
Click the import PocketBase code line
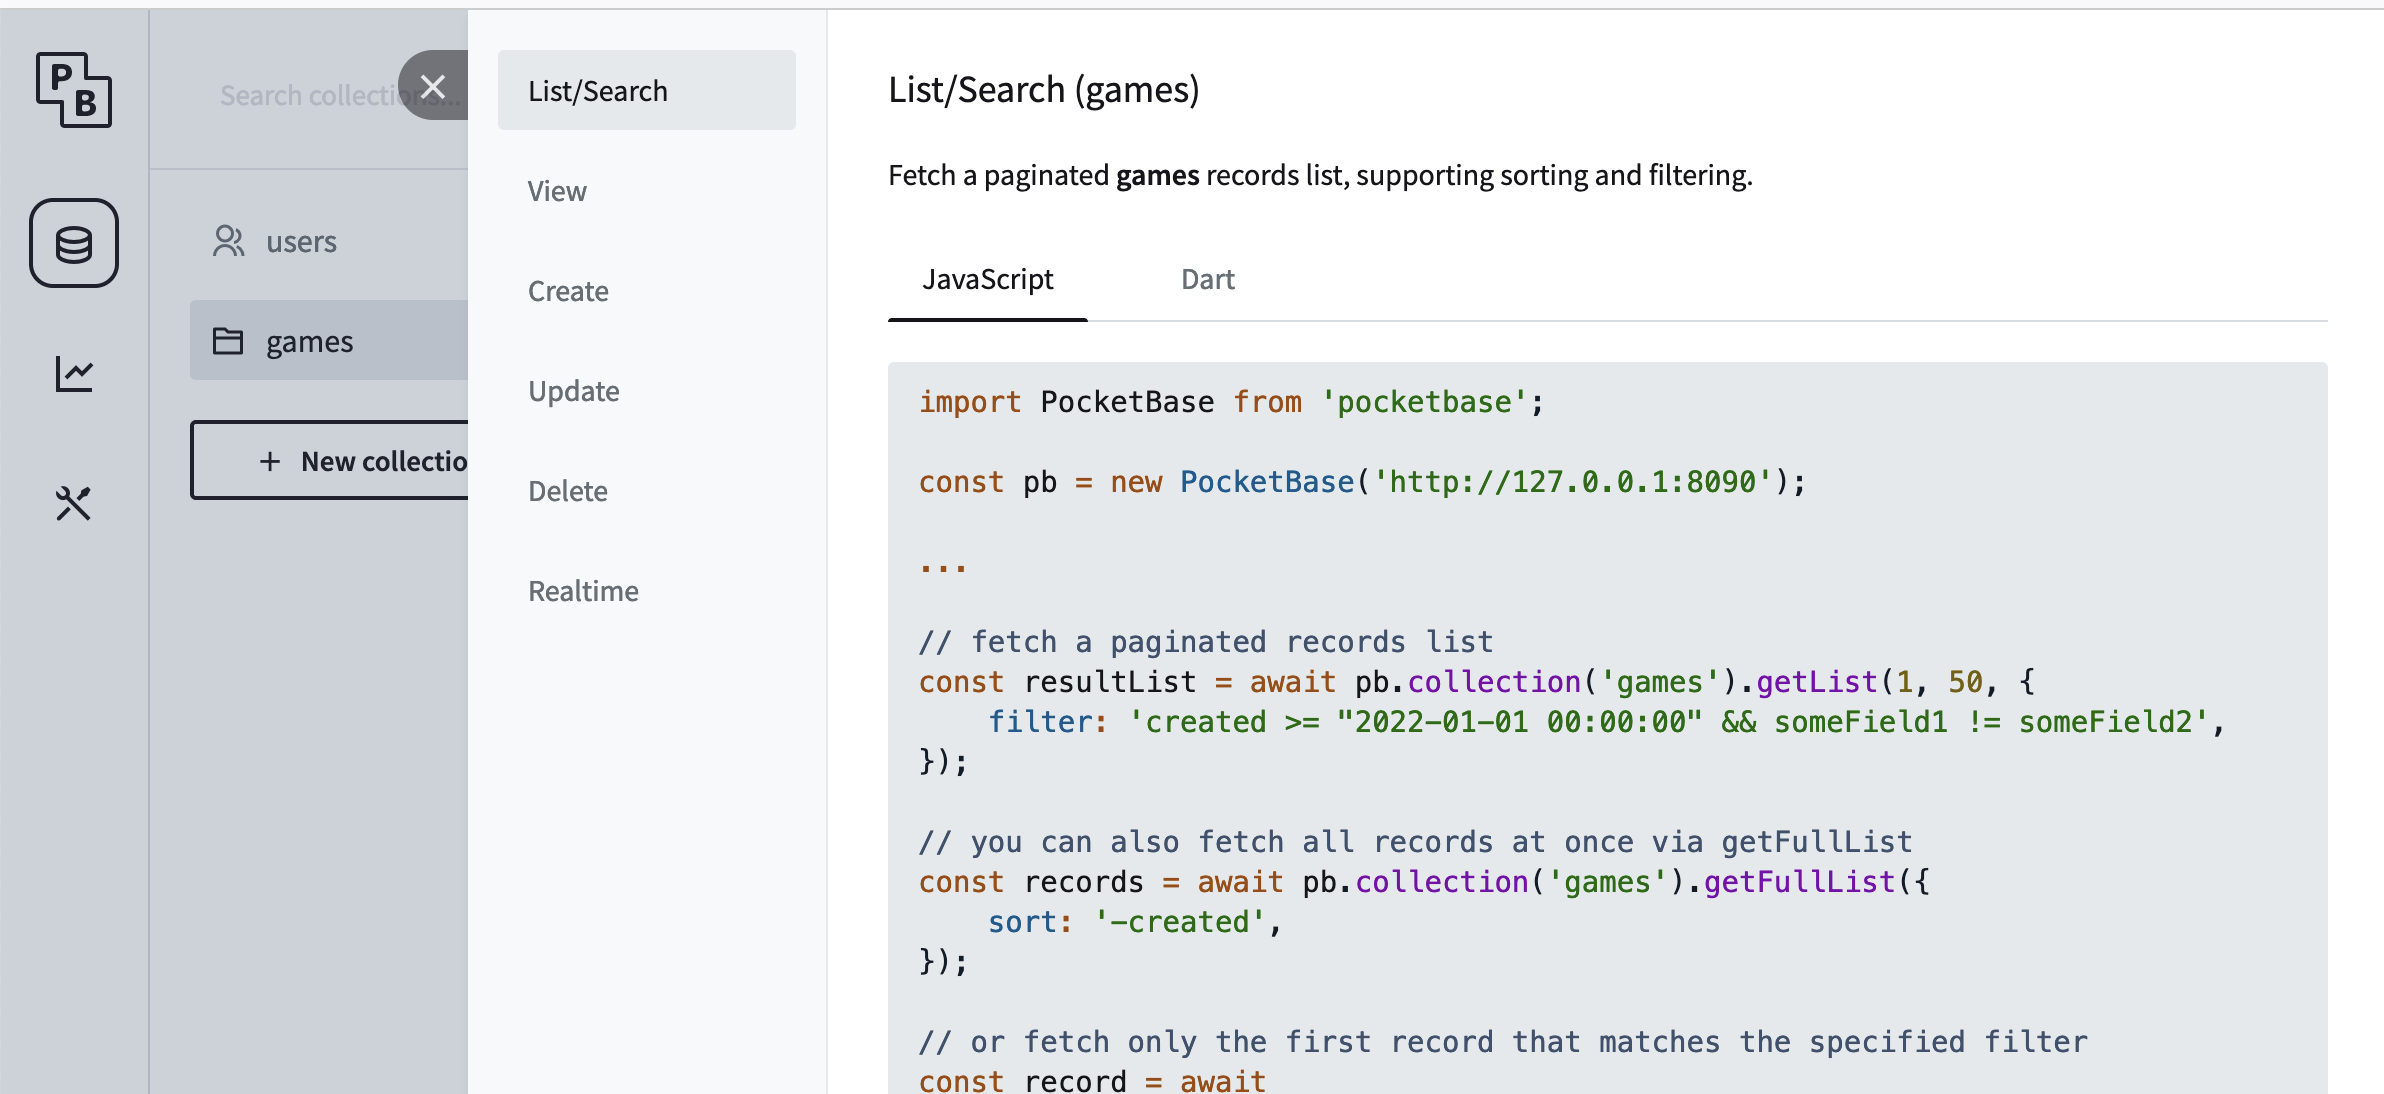click(1232, 402)
